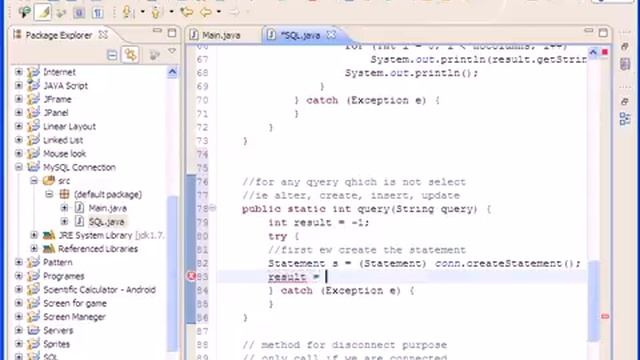The height and width of the screenshot is (360, 640).
Task: Select the Linear Layout project
Action: 69,126
